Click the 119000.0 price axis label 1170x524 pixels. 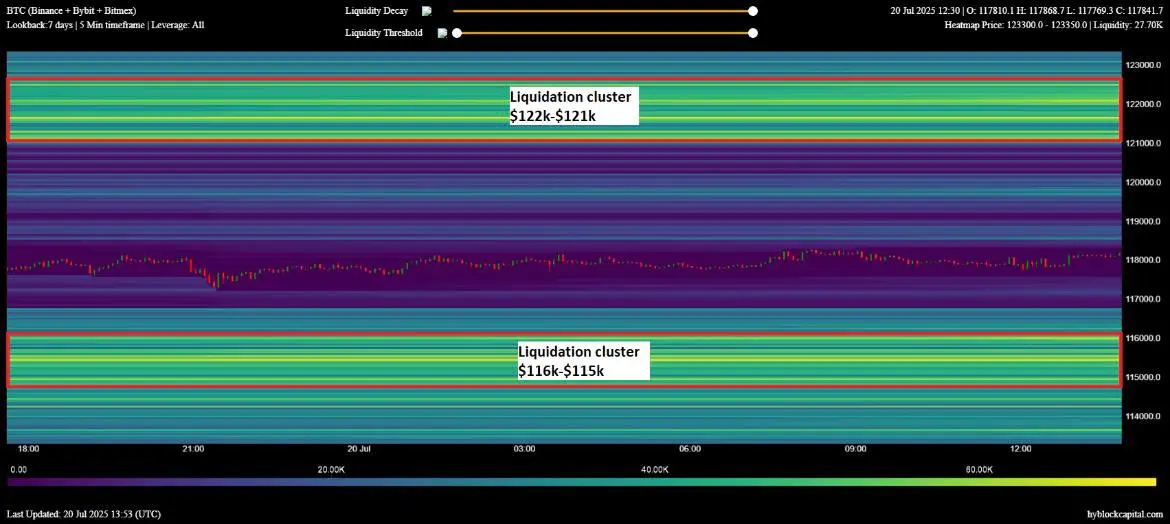coord(1143,221)
